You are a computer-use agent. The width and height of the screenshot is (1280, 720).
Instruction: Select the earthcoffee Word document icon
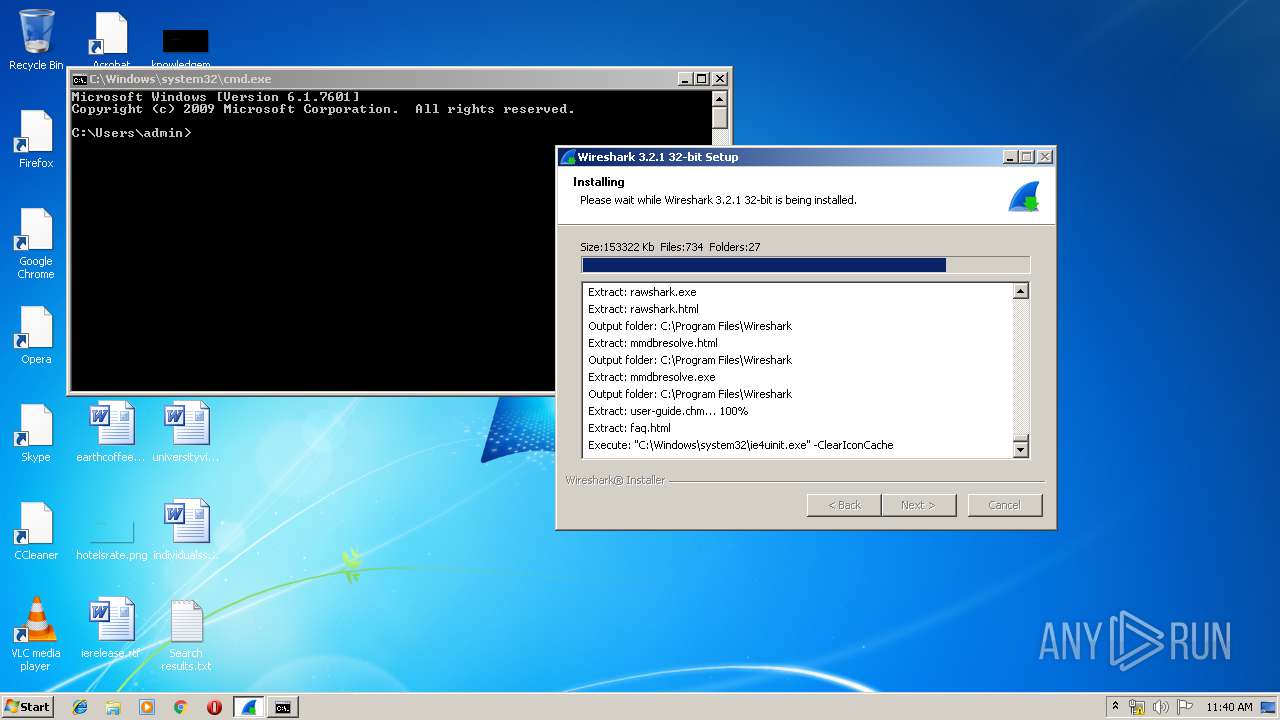tap(111, 432)
